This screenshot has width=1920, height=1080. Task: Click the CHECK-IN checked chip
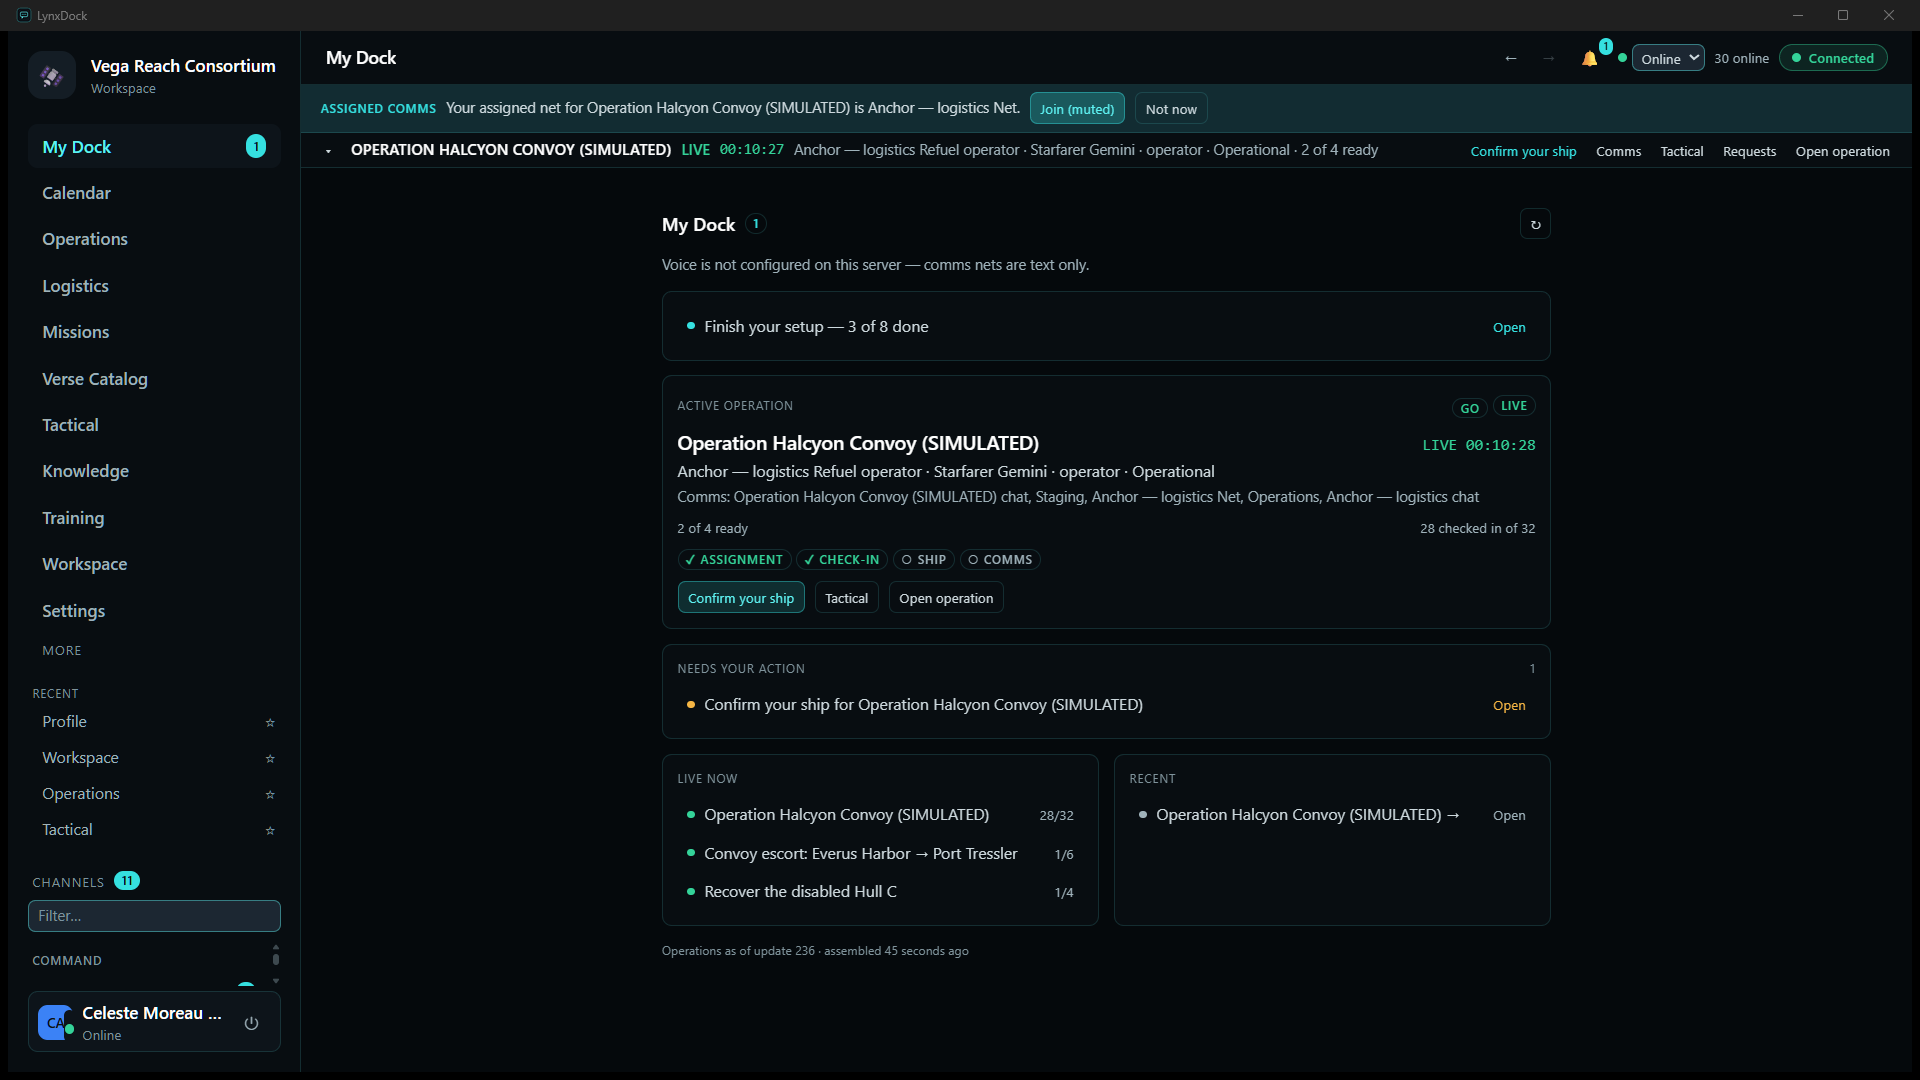pos(842,560)
